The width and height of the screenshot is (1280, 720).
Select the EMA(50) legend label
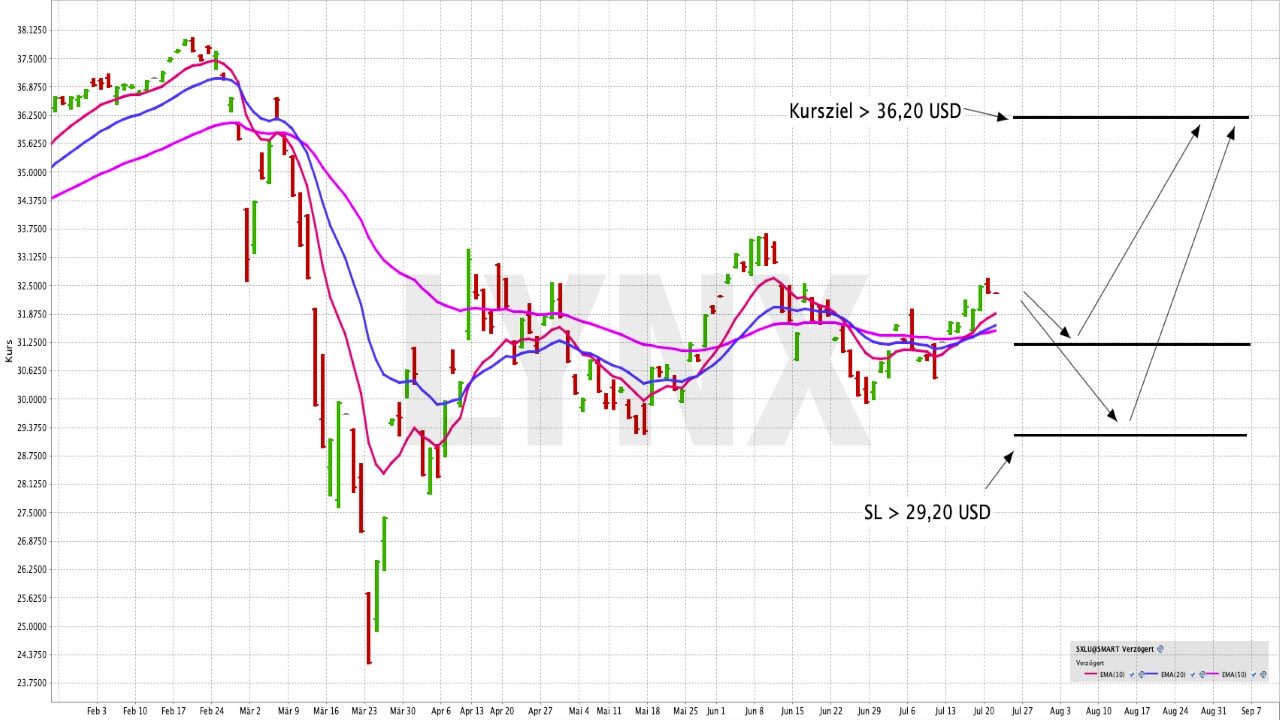1234,675
